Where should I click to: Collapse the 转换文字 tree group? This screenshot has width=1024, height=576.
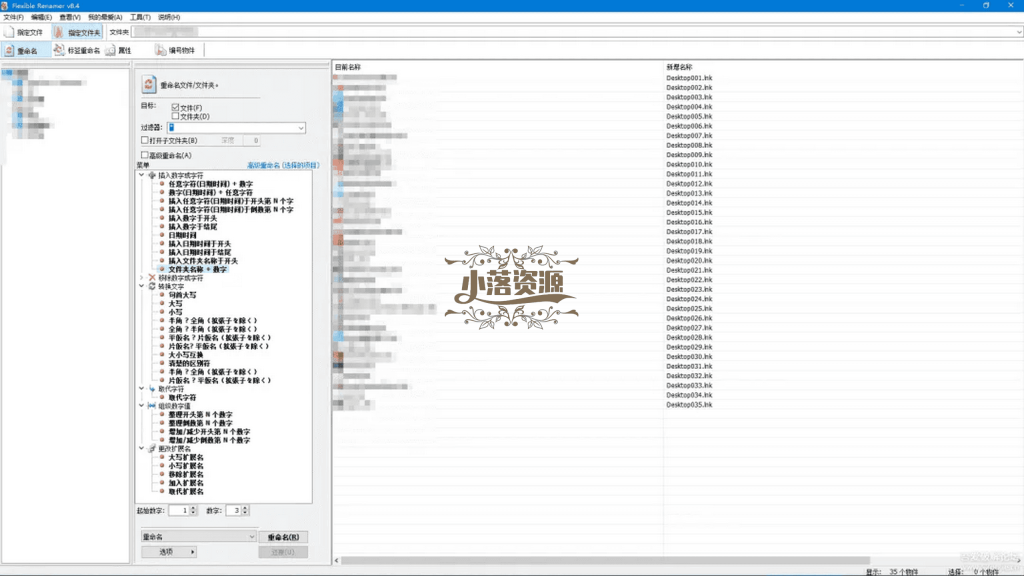pos(142,286)
